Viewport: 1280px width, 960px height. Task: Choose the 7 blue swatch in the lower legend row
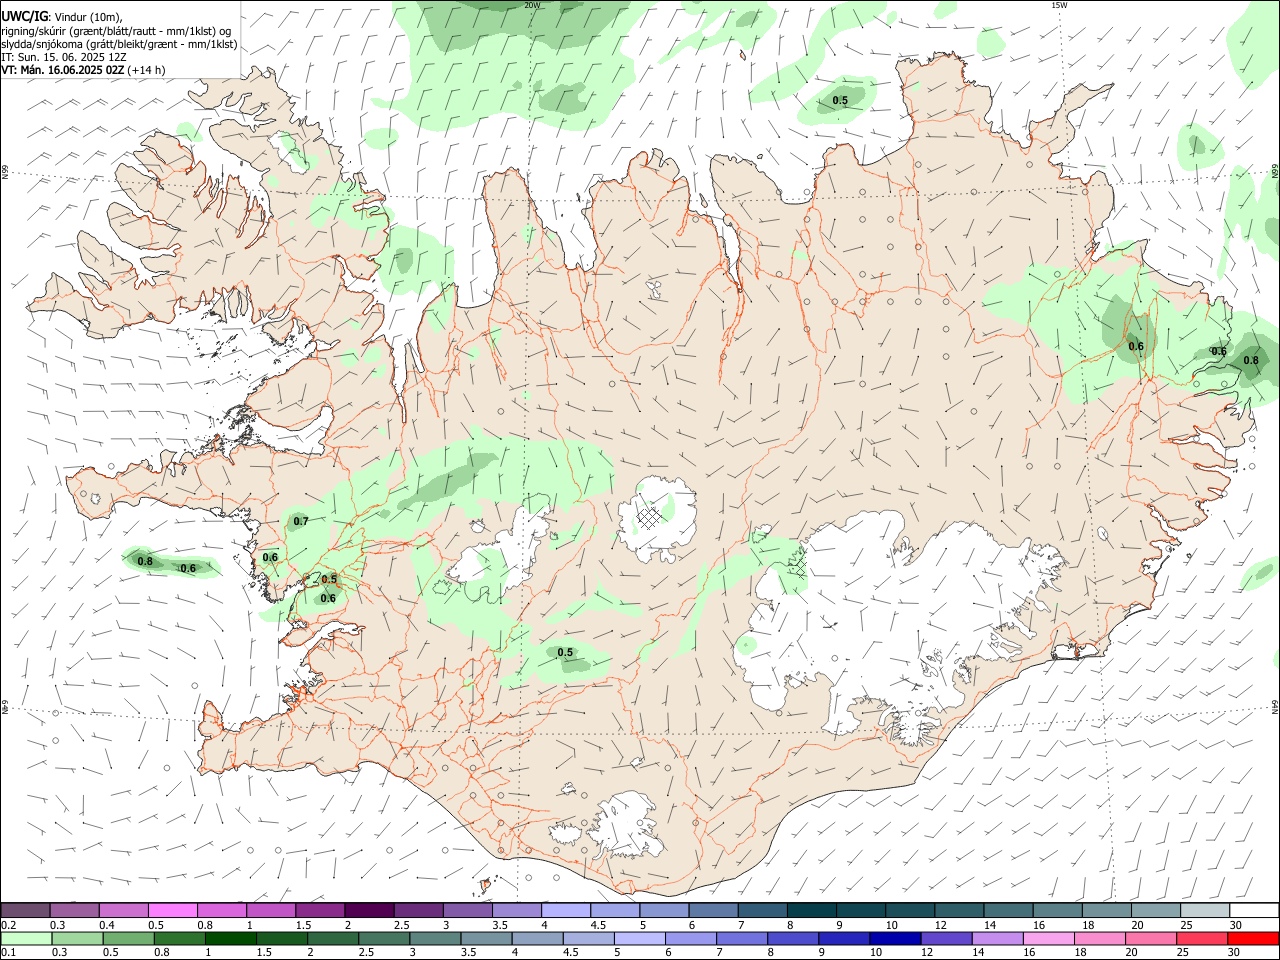pyautogui.click(x=742, y=938)
